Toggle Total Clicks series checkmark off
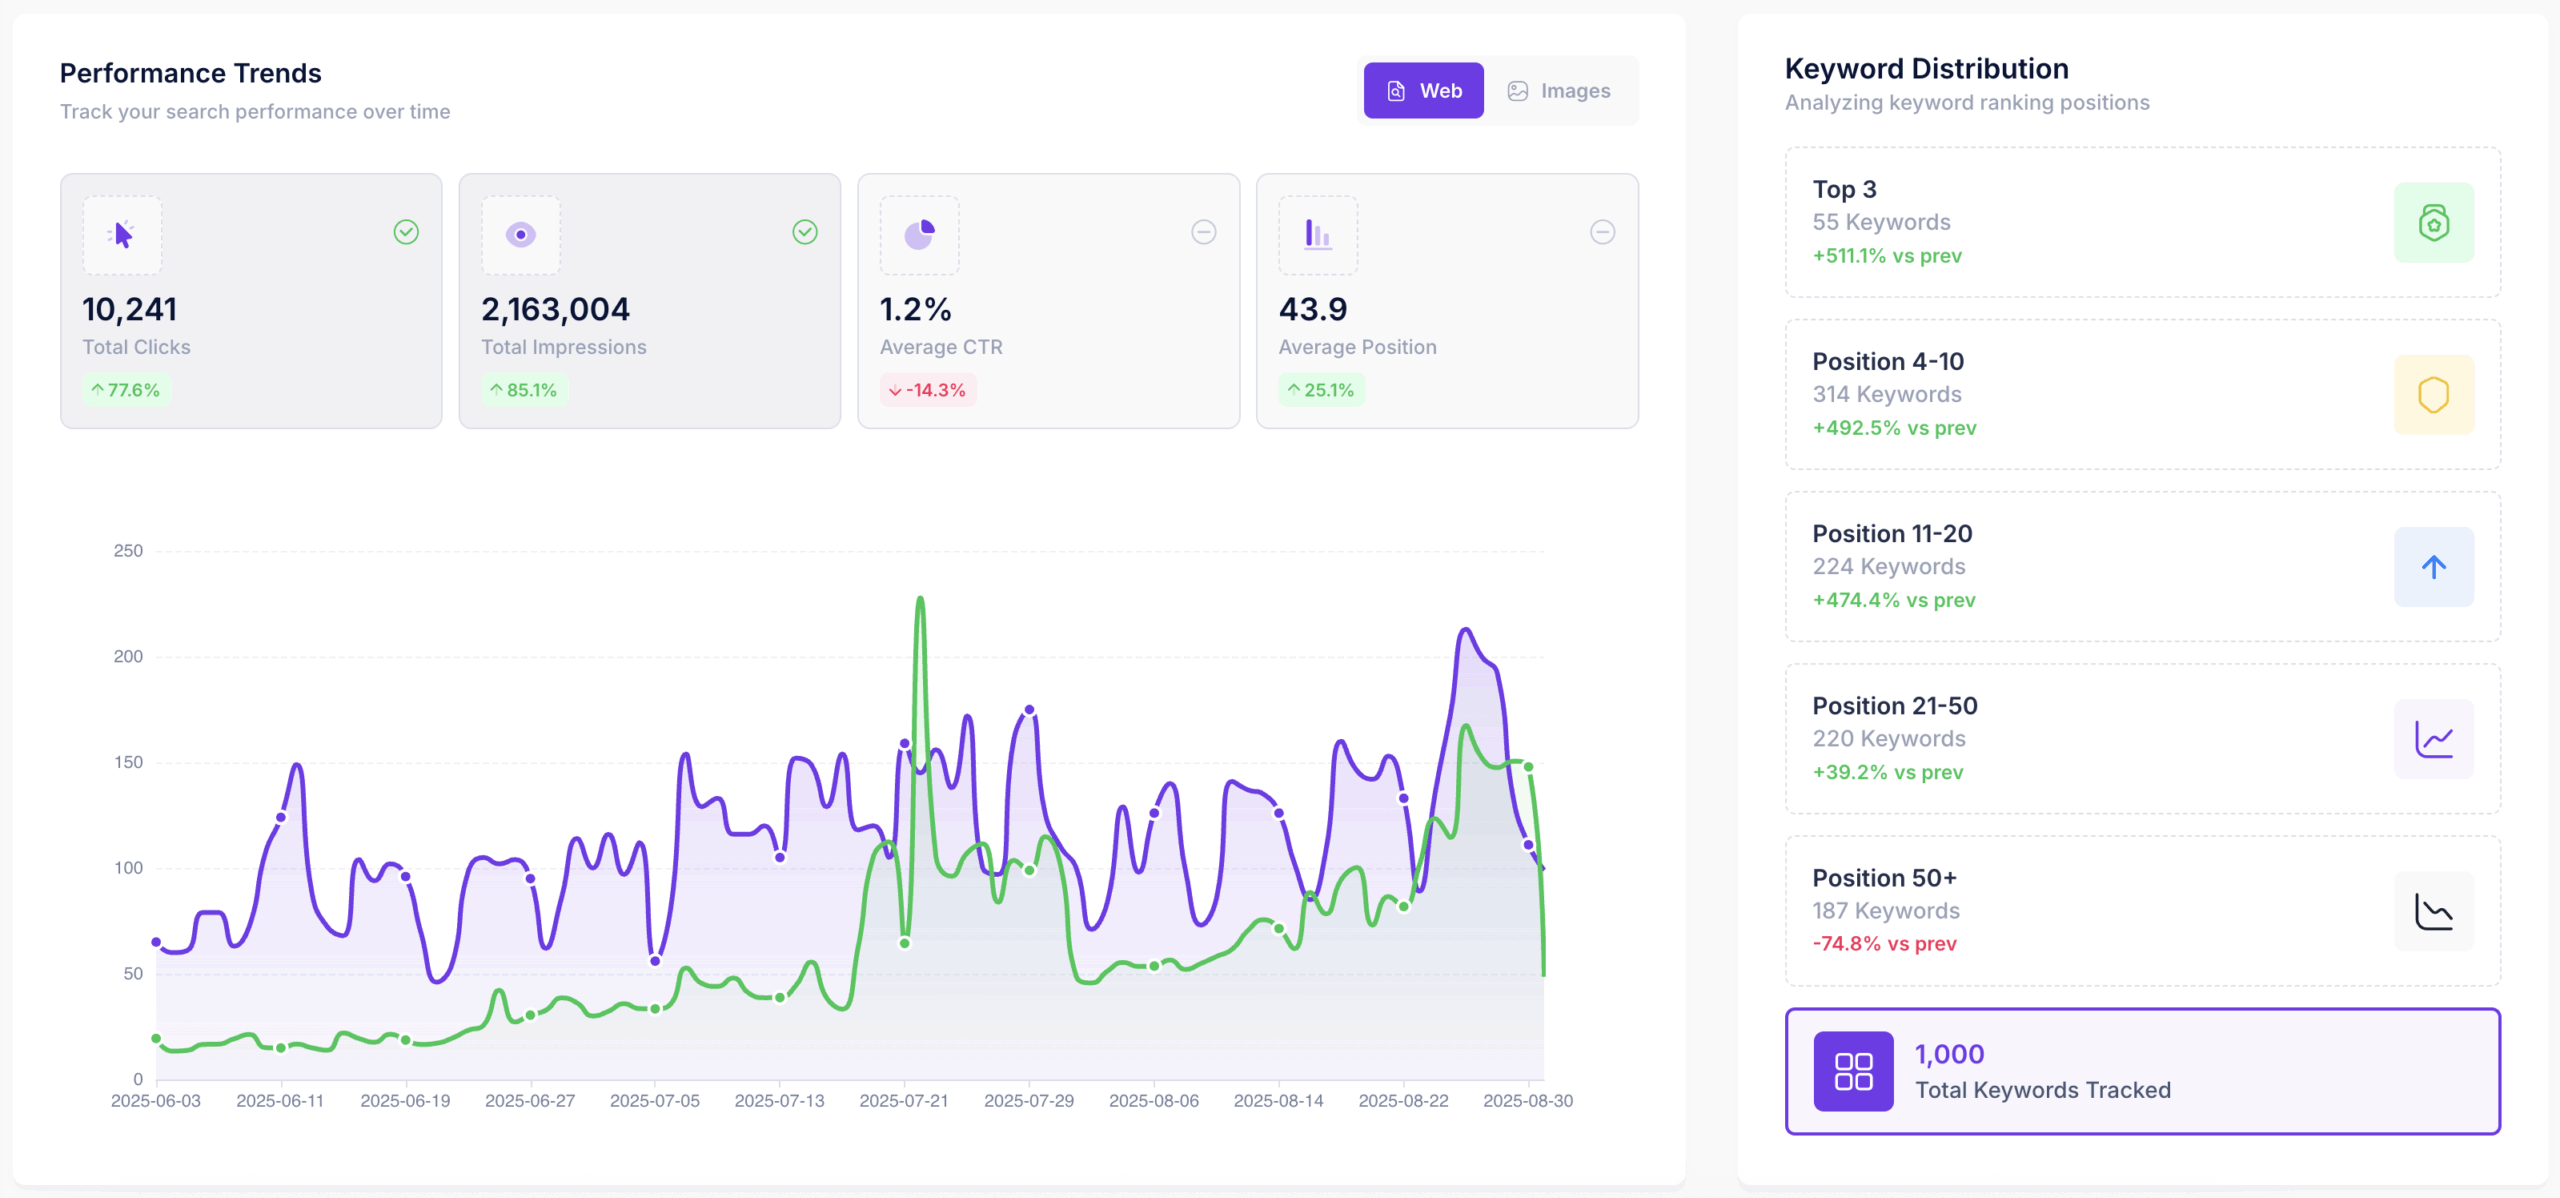 406,232
